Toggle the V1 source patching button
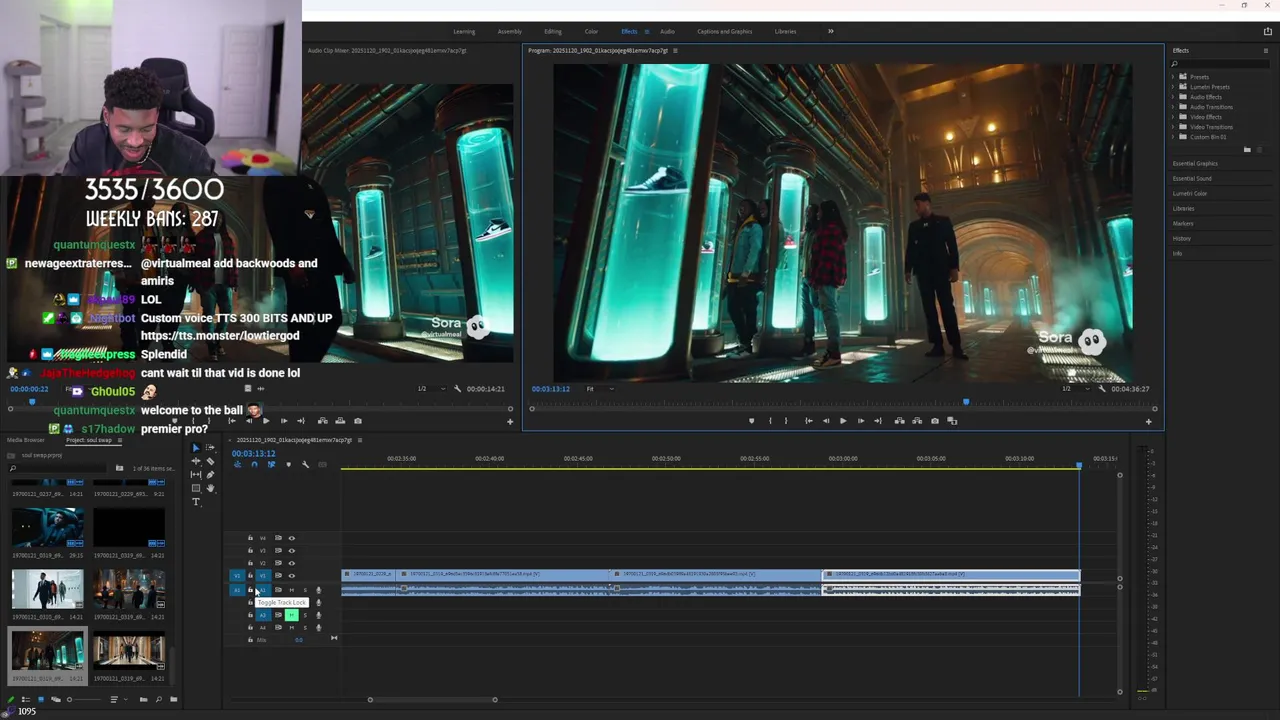Viewport: 1280px width, 720px height. [x=237, y=576]
